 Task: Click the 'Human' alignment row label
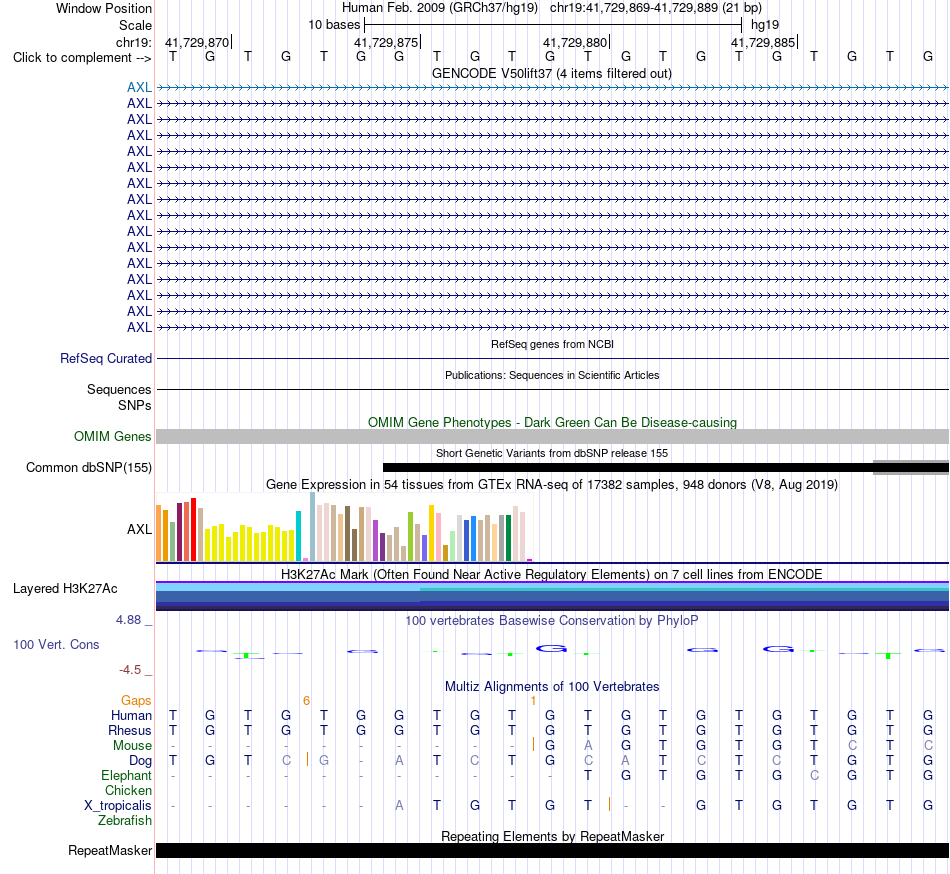131,715
